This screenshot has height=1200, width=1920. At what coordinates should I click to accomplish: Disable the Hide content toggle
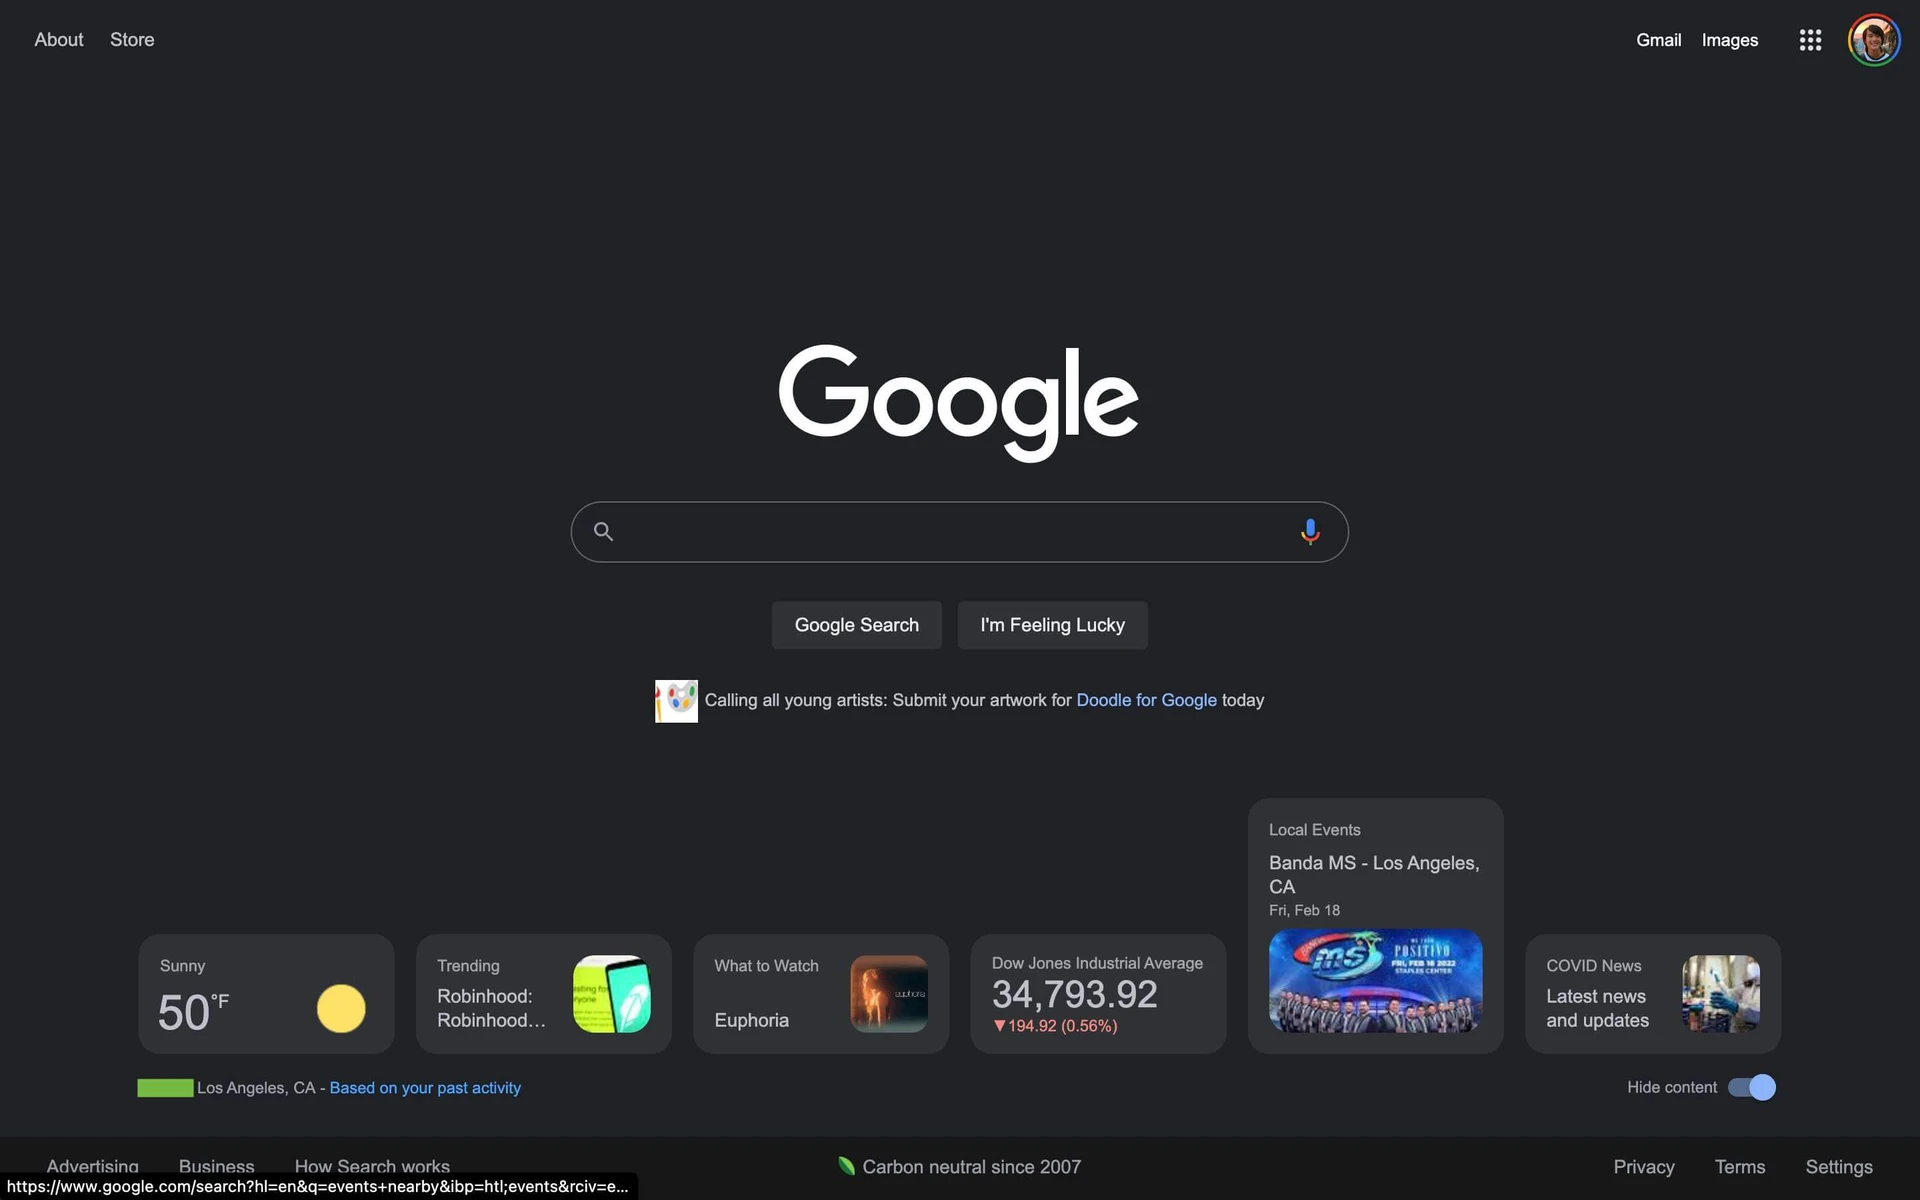[x=1751, y=1087]
